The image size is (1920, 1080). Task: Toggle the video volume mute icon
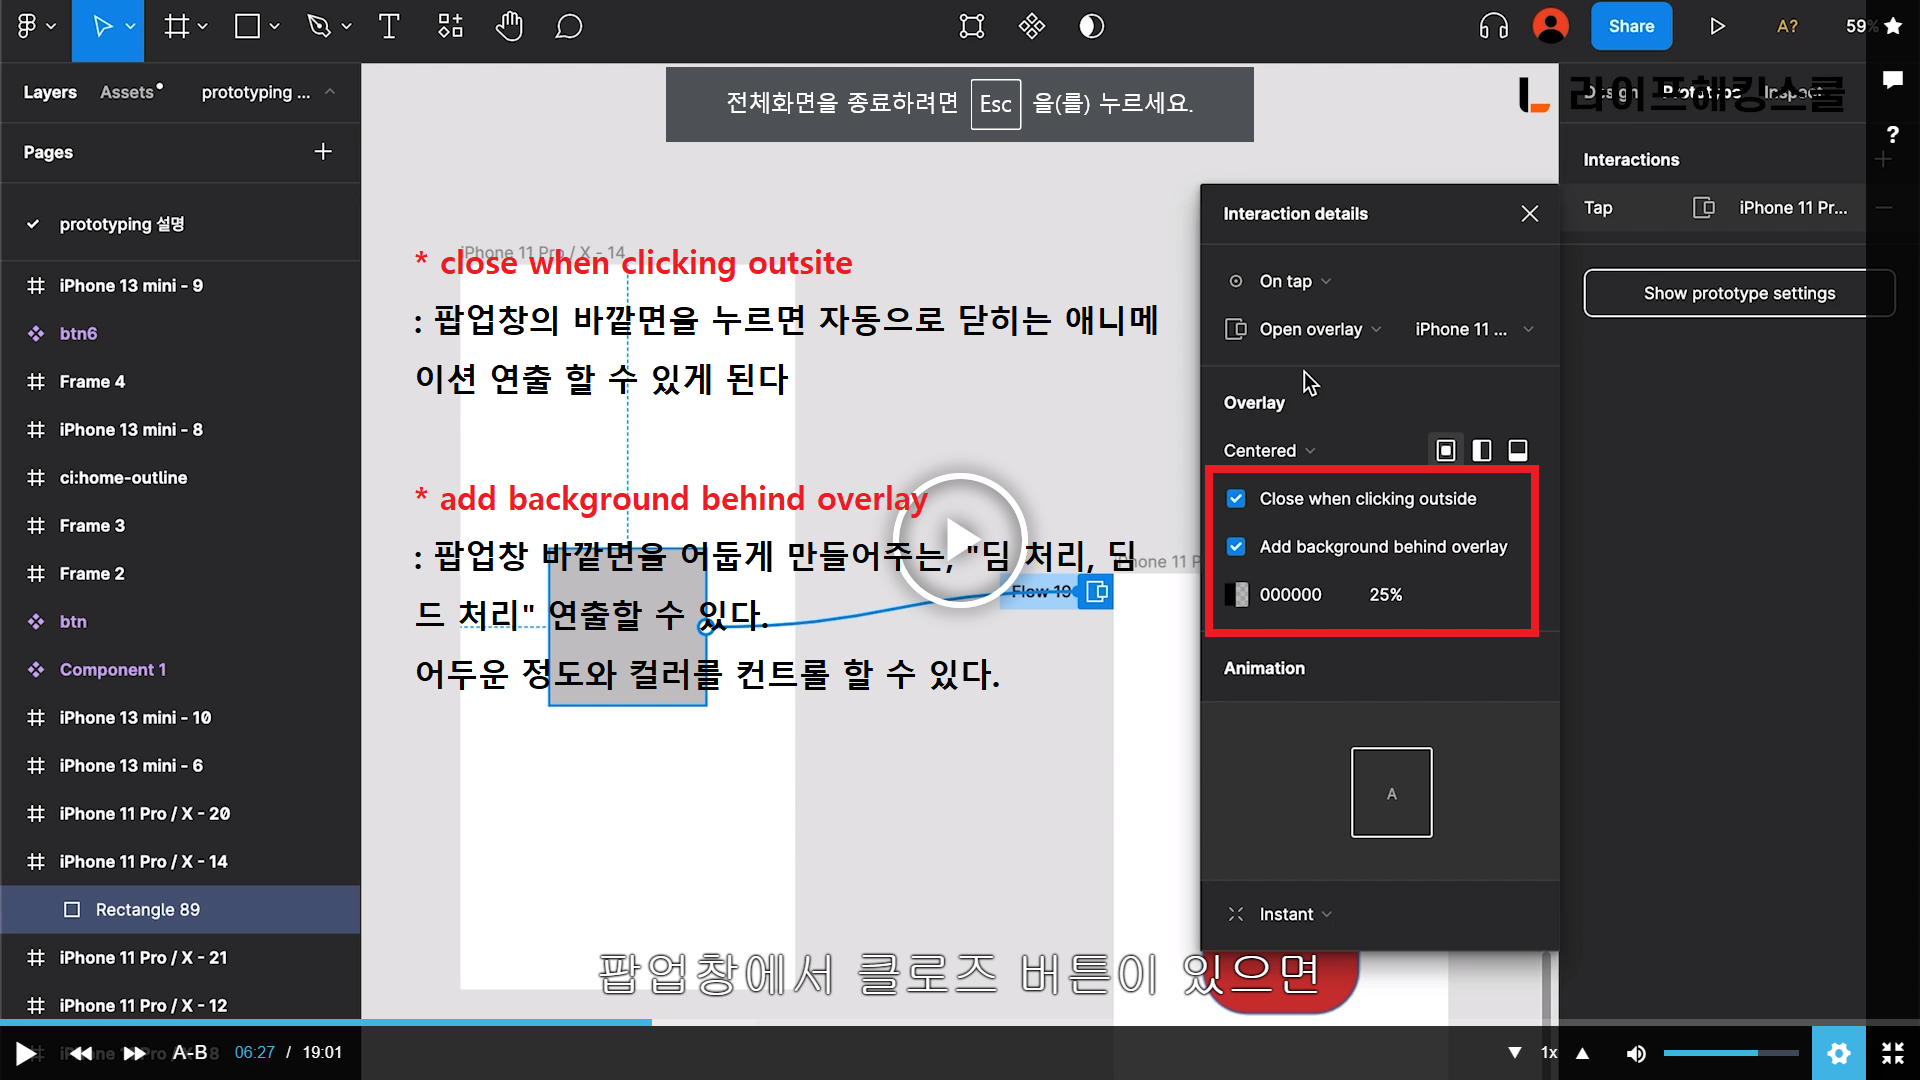1636,1053
